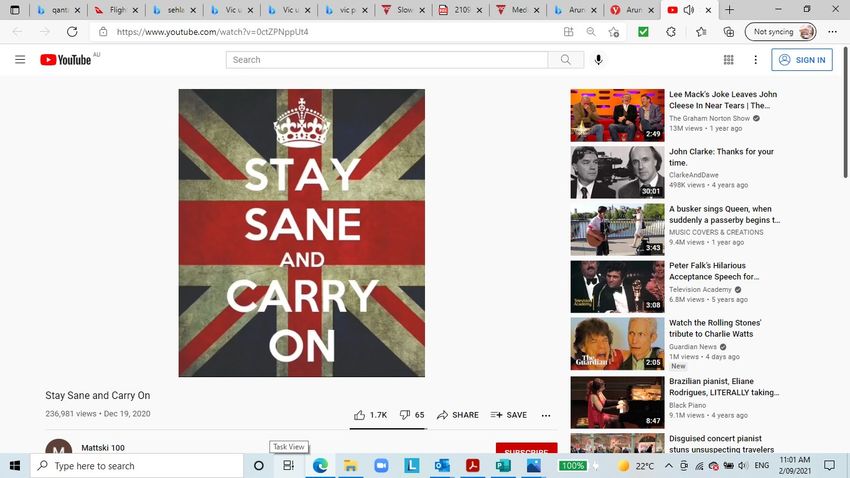Open Cortana circle on taskbar
The width and height of the screenshot is (850, 478).
click(x=259, y=466)
